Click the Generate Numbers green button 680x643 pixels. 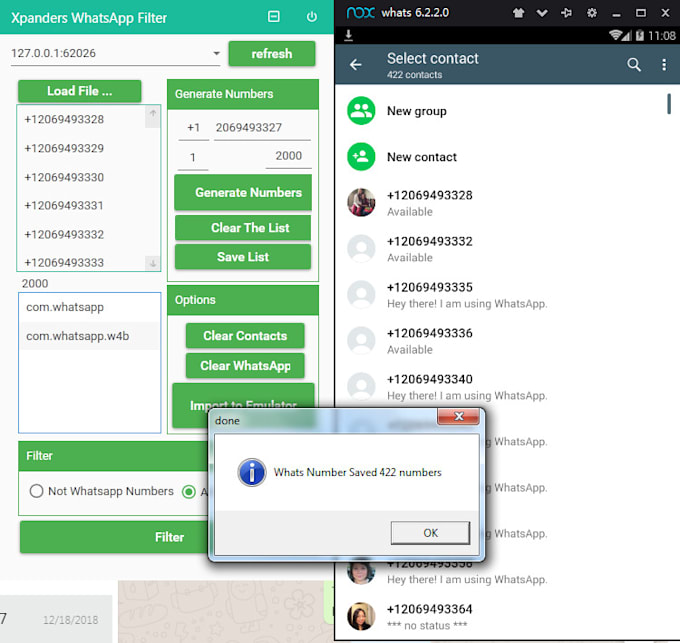pos(243,193)
